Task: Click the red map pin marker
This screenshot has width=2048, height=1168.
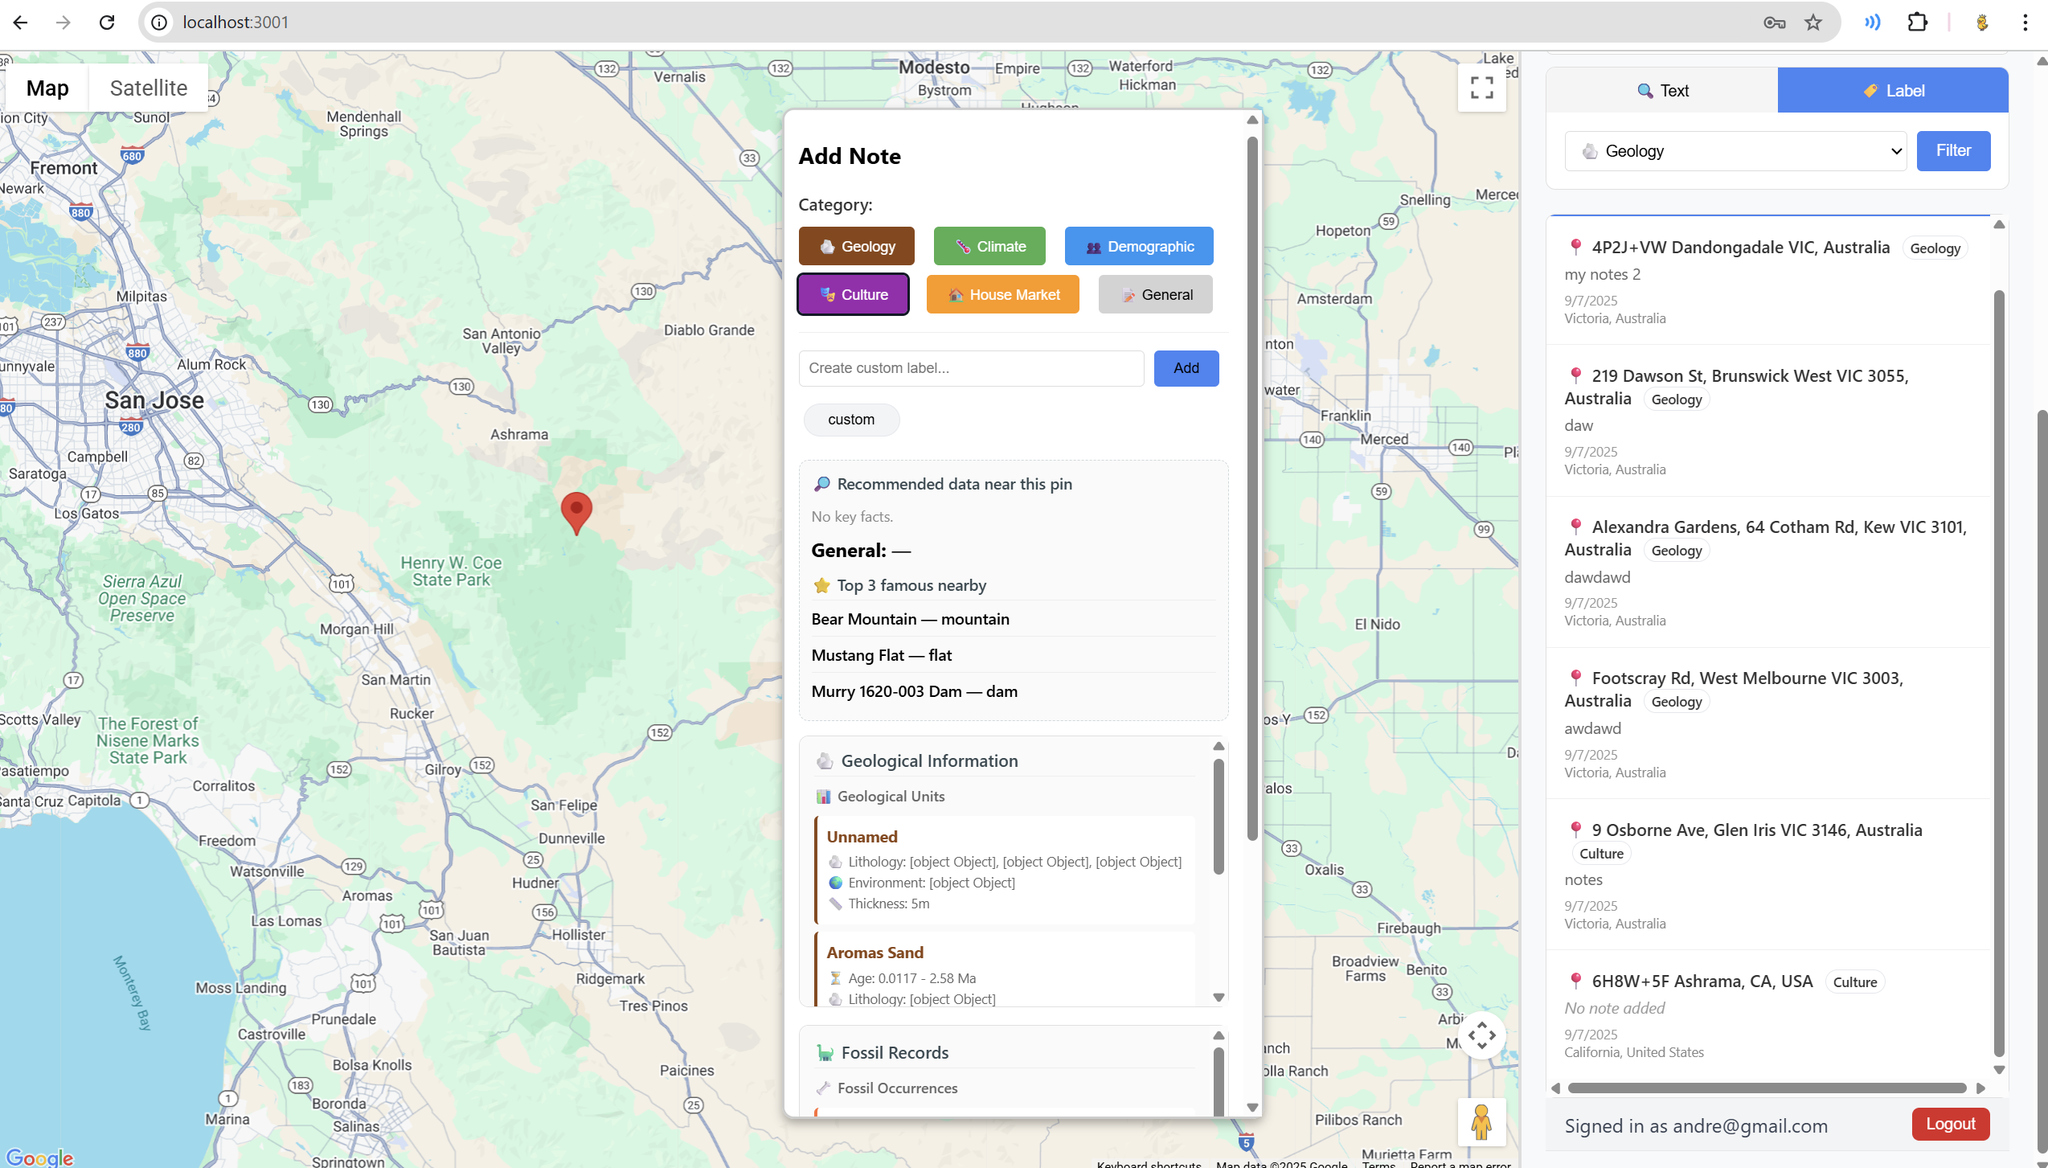Action: click(x=576, y=511)
